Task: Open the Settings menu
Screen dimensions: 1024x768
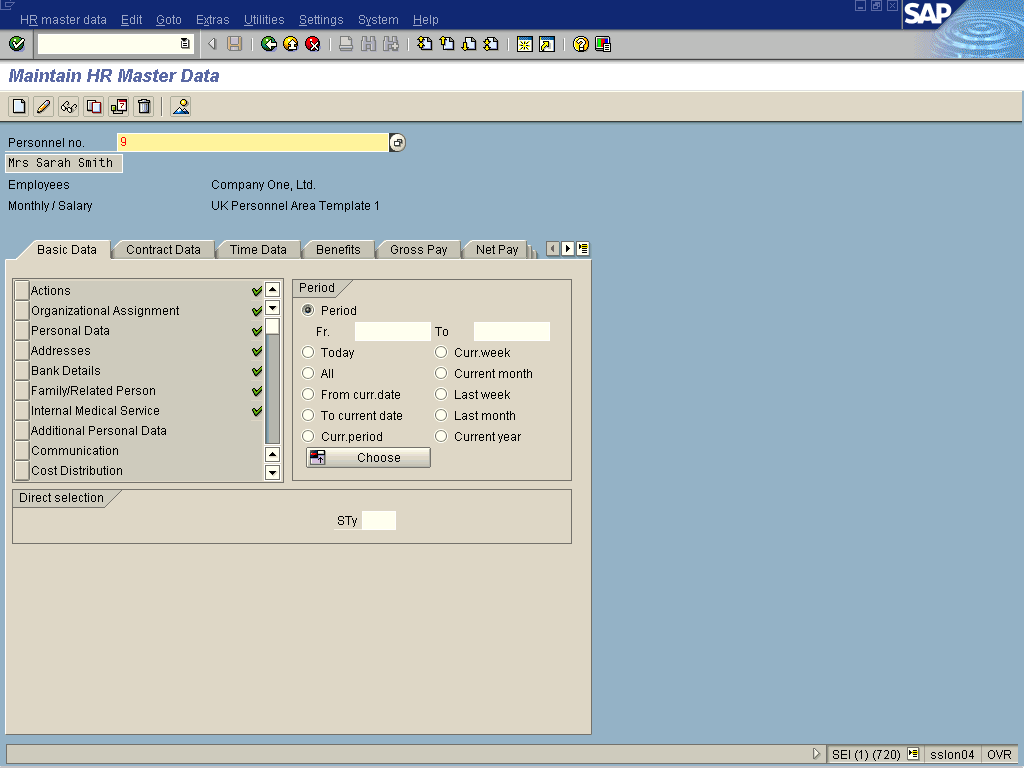Action: pos(321,20)
